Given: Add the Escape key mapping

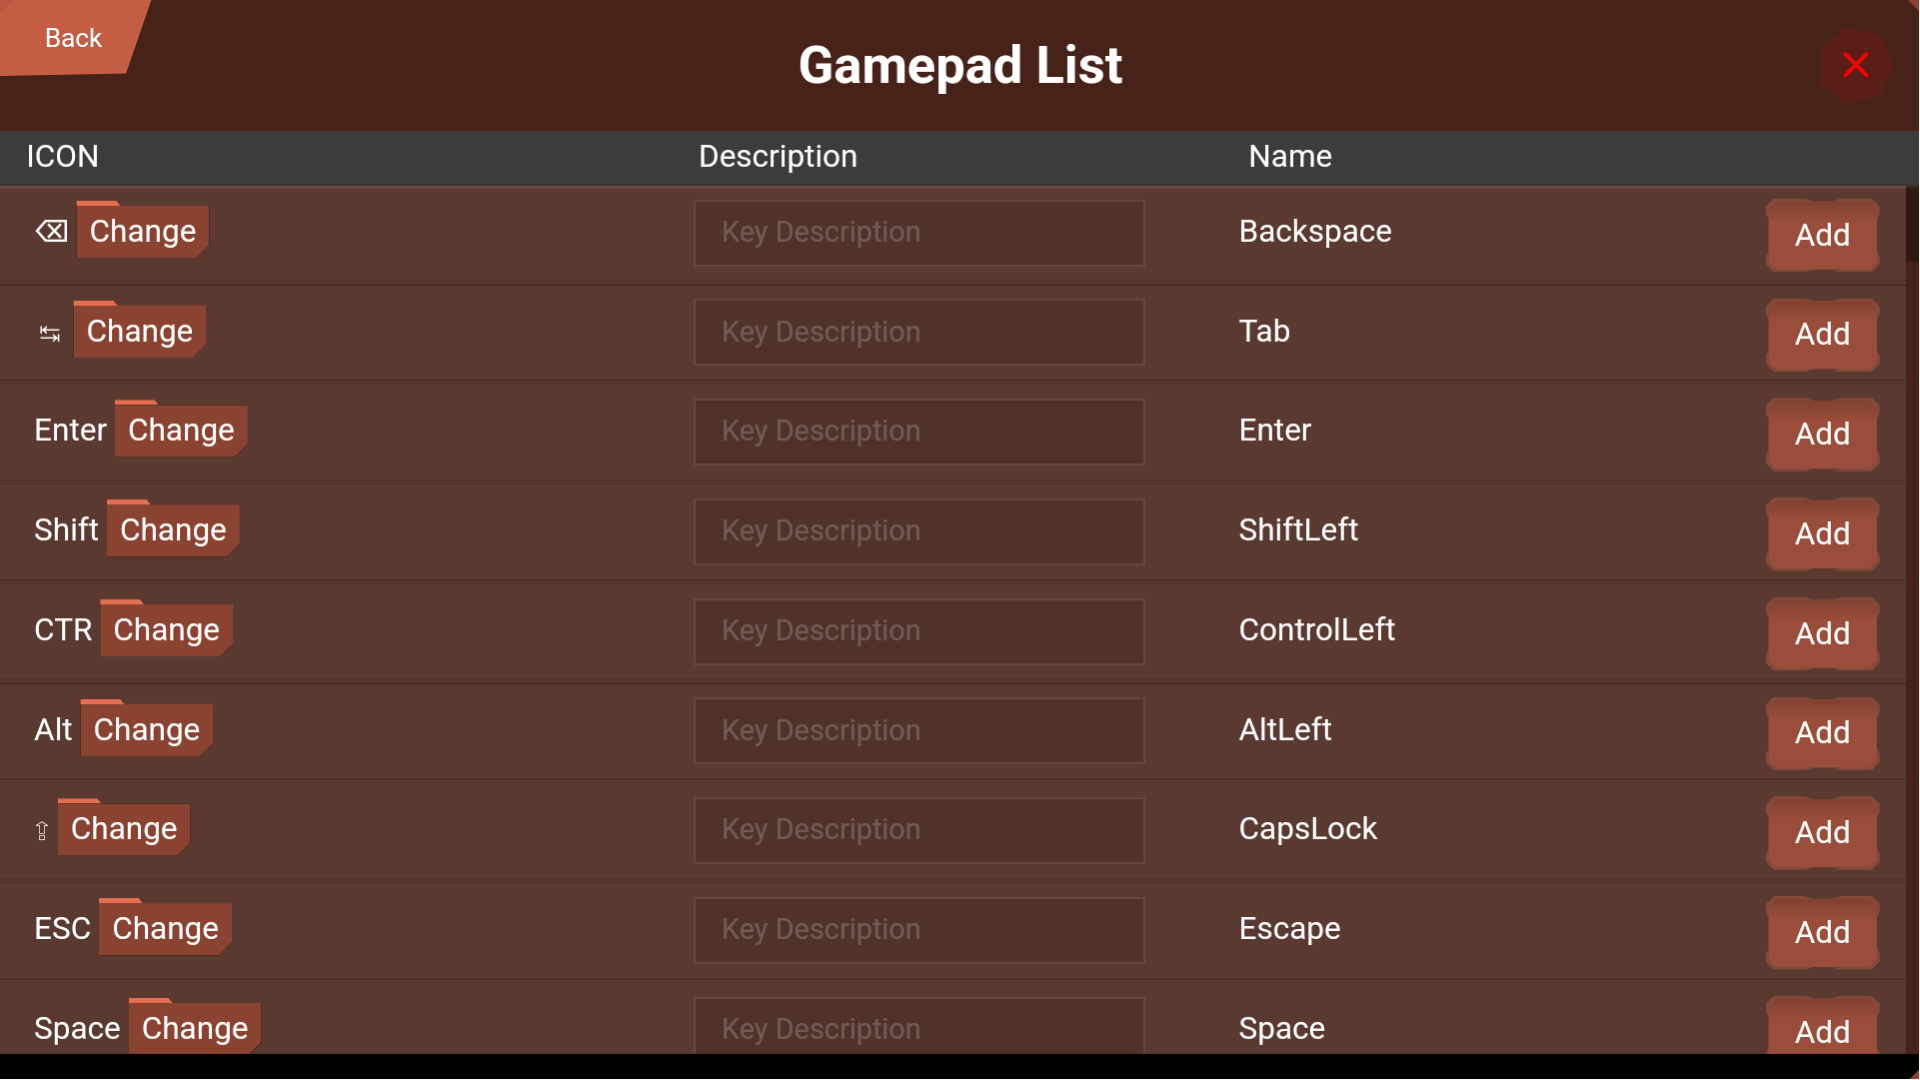Looking at the screenshot, I should coord(1822,932).
